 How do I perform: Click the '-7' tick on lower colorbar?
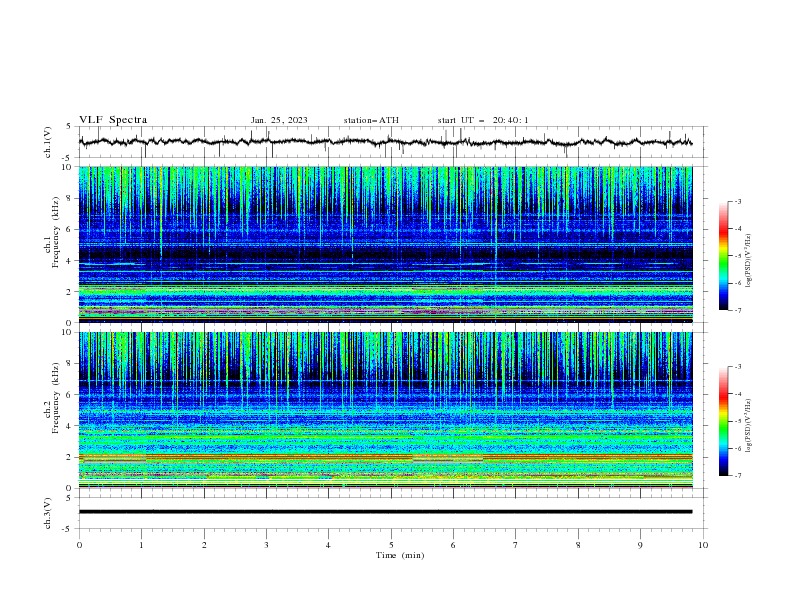tap(737, 476)
